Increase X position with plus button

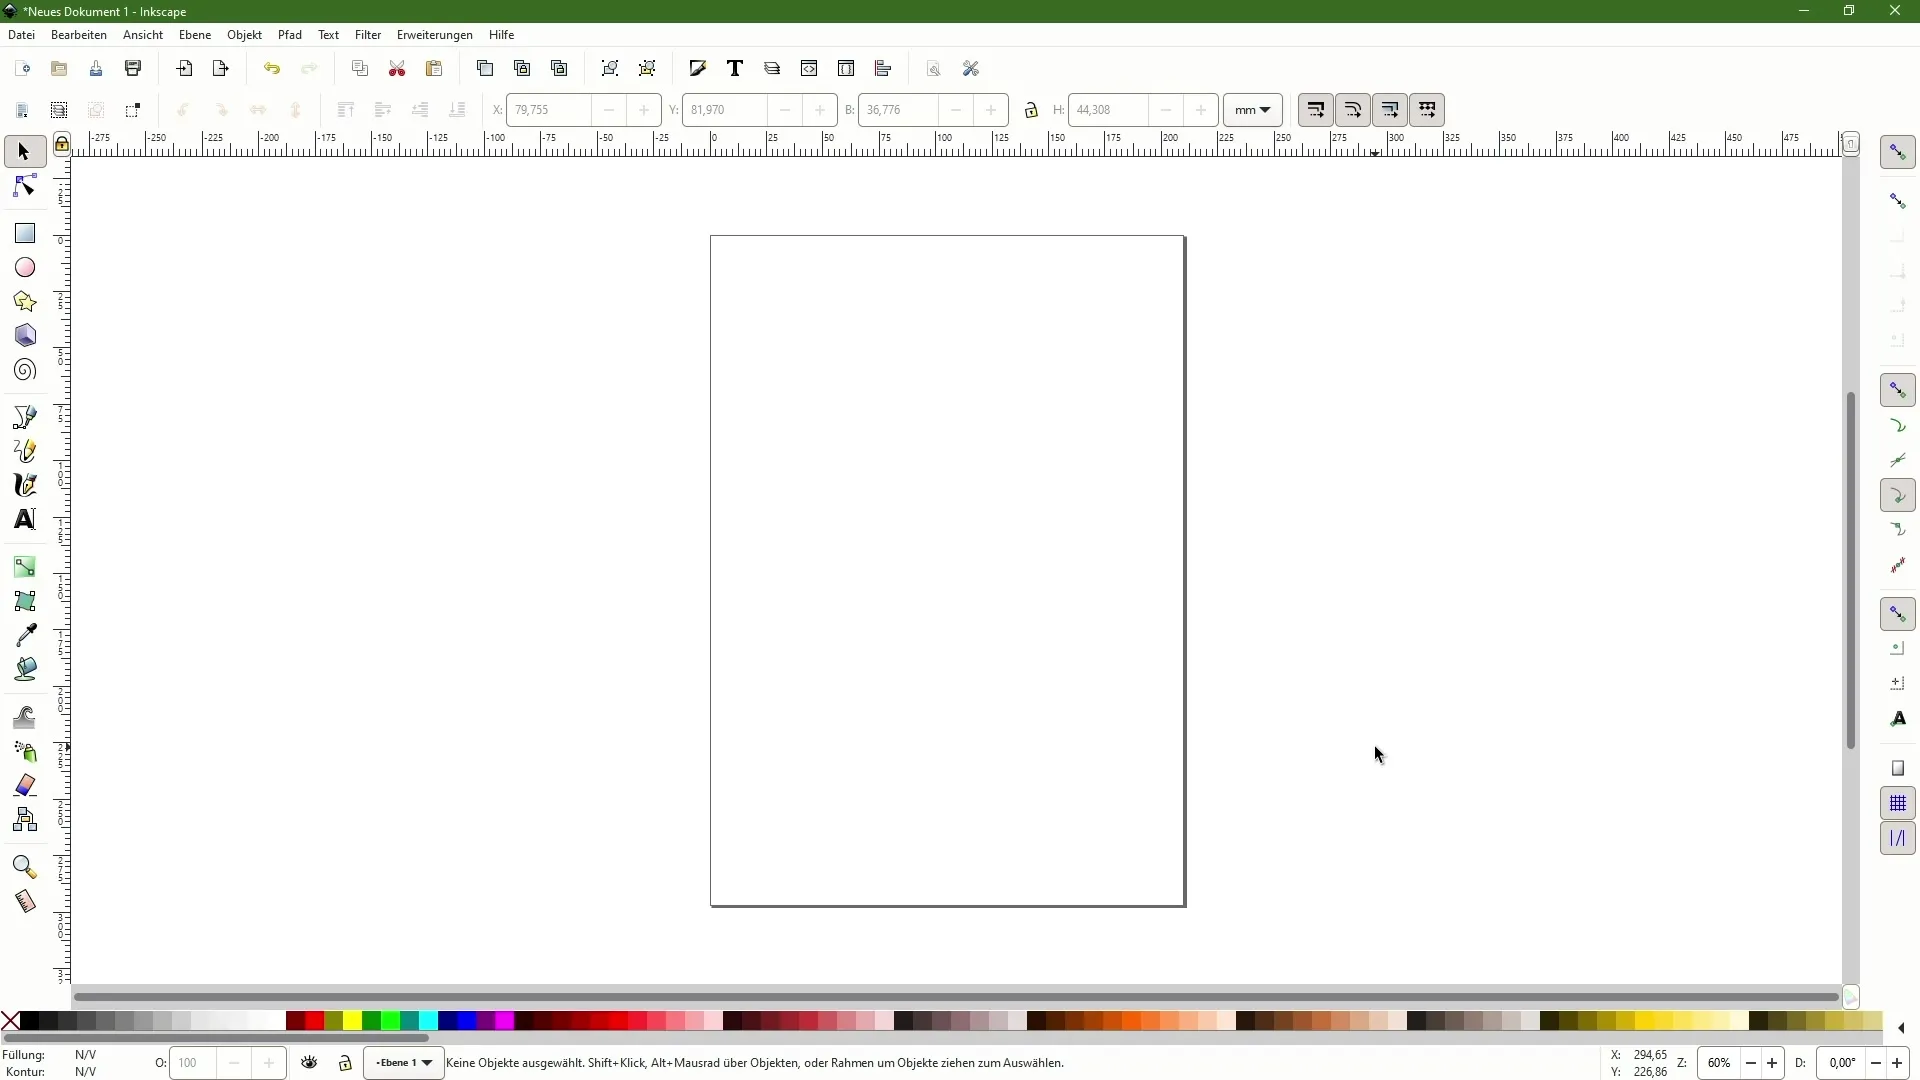click(644, 110)
